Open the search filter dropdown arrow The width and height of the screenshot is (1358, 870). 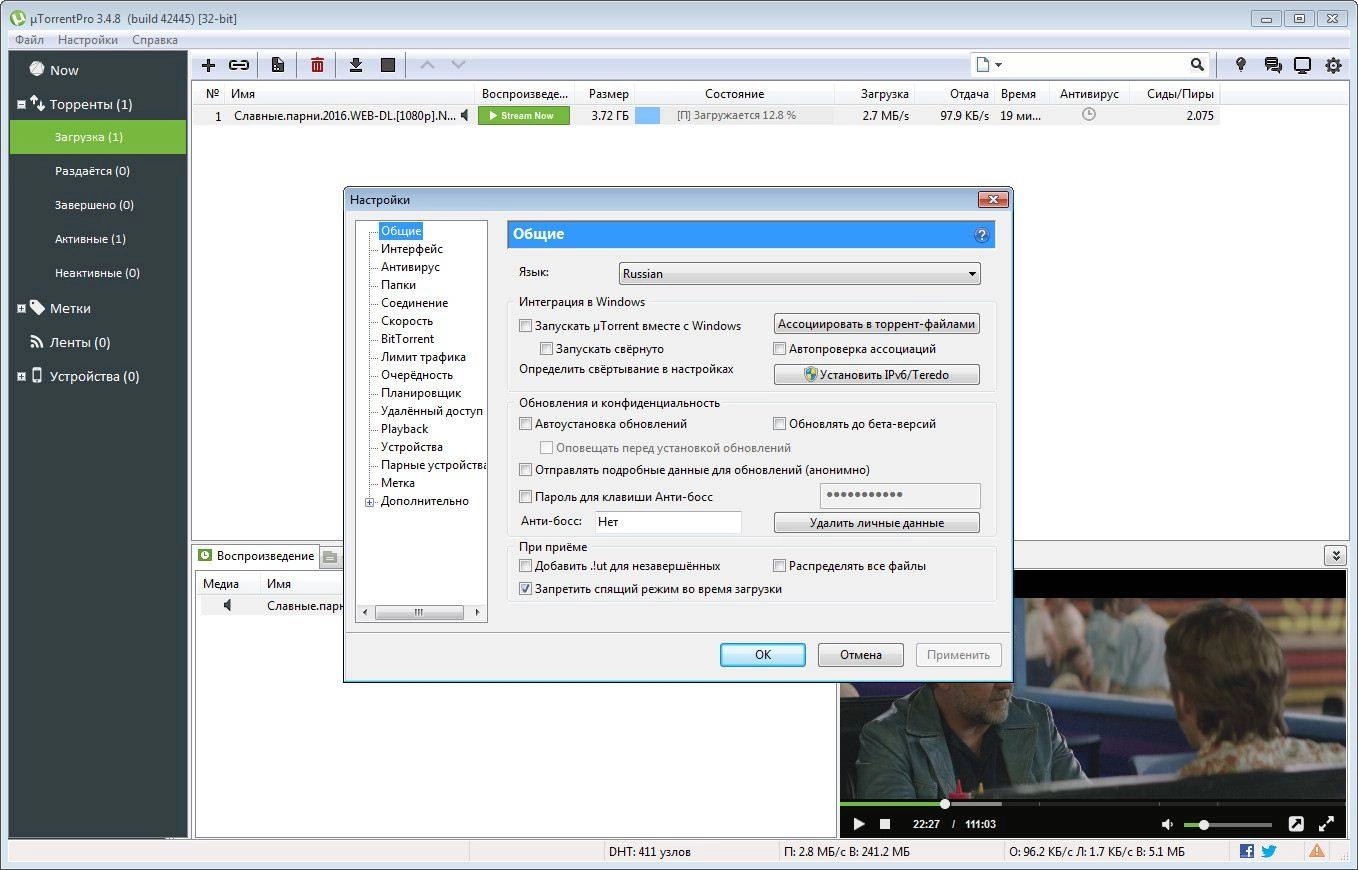(996, 64)
